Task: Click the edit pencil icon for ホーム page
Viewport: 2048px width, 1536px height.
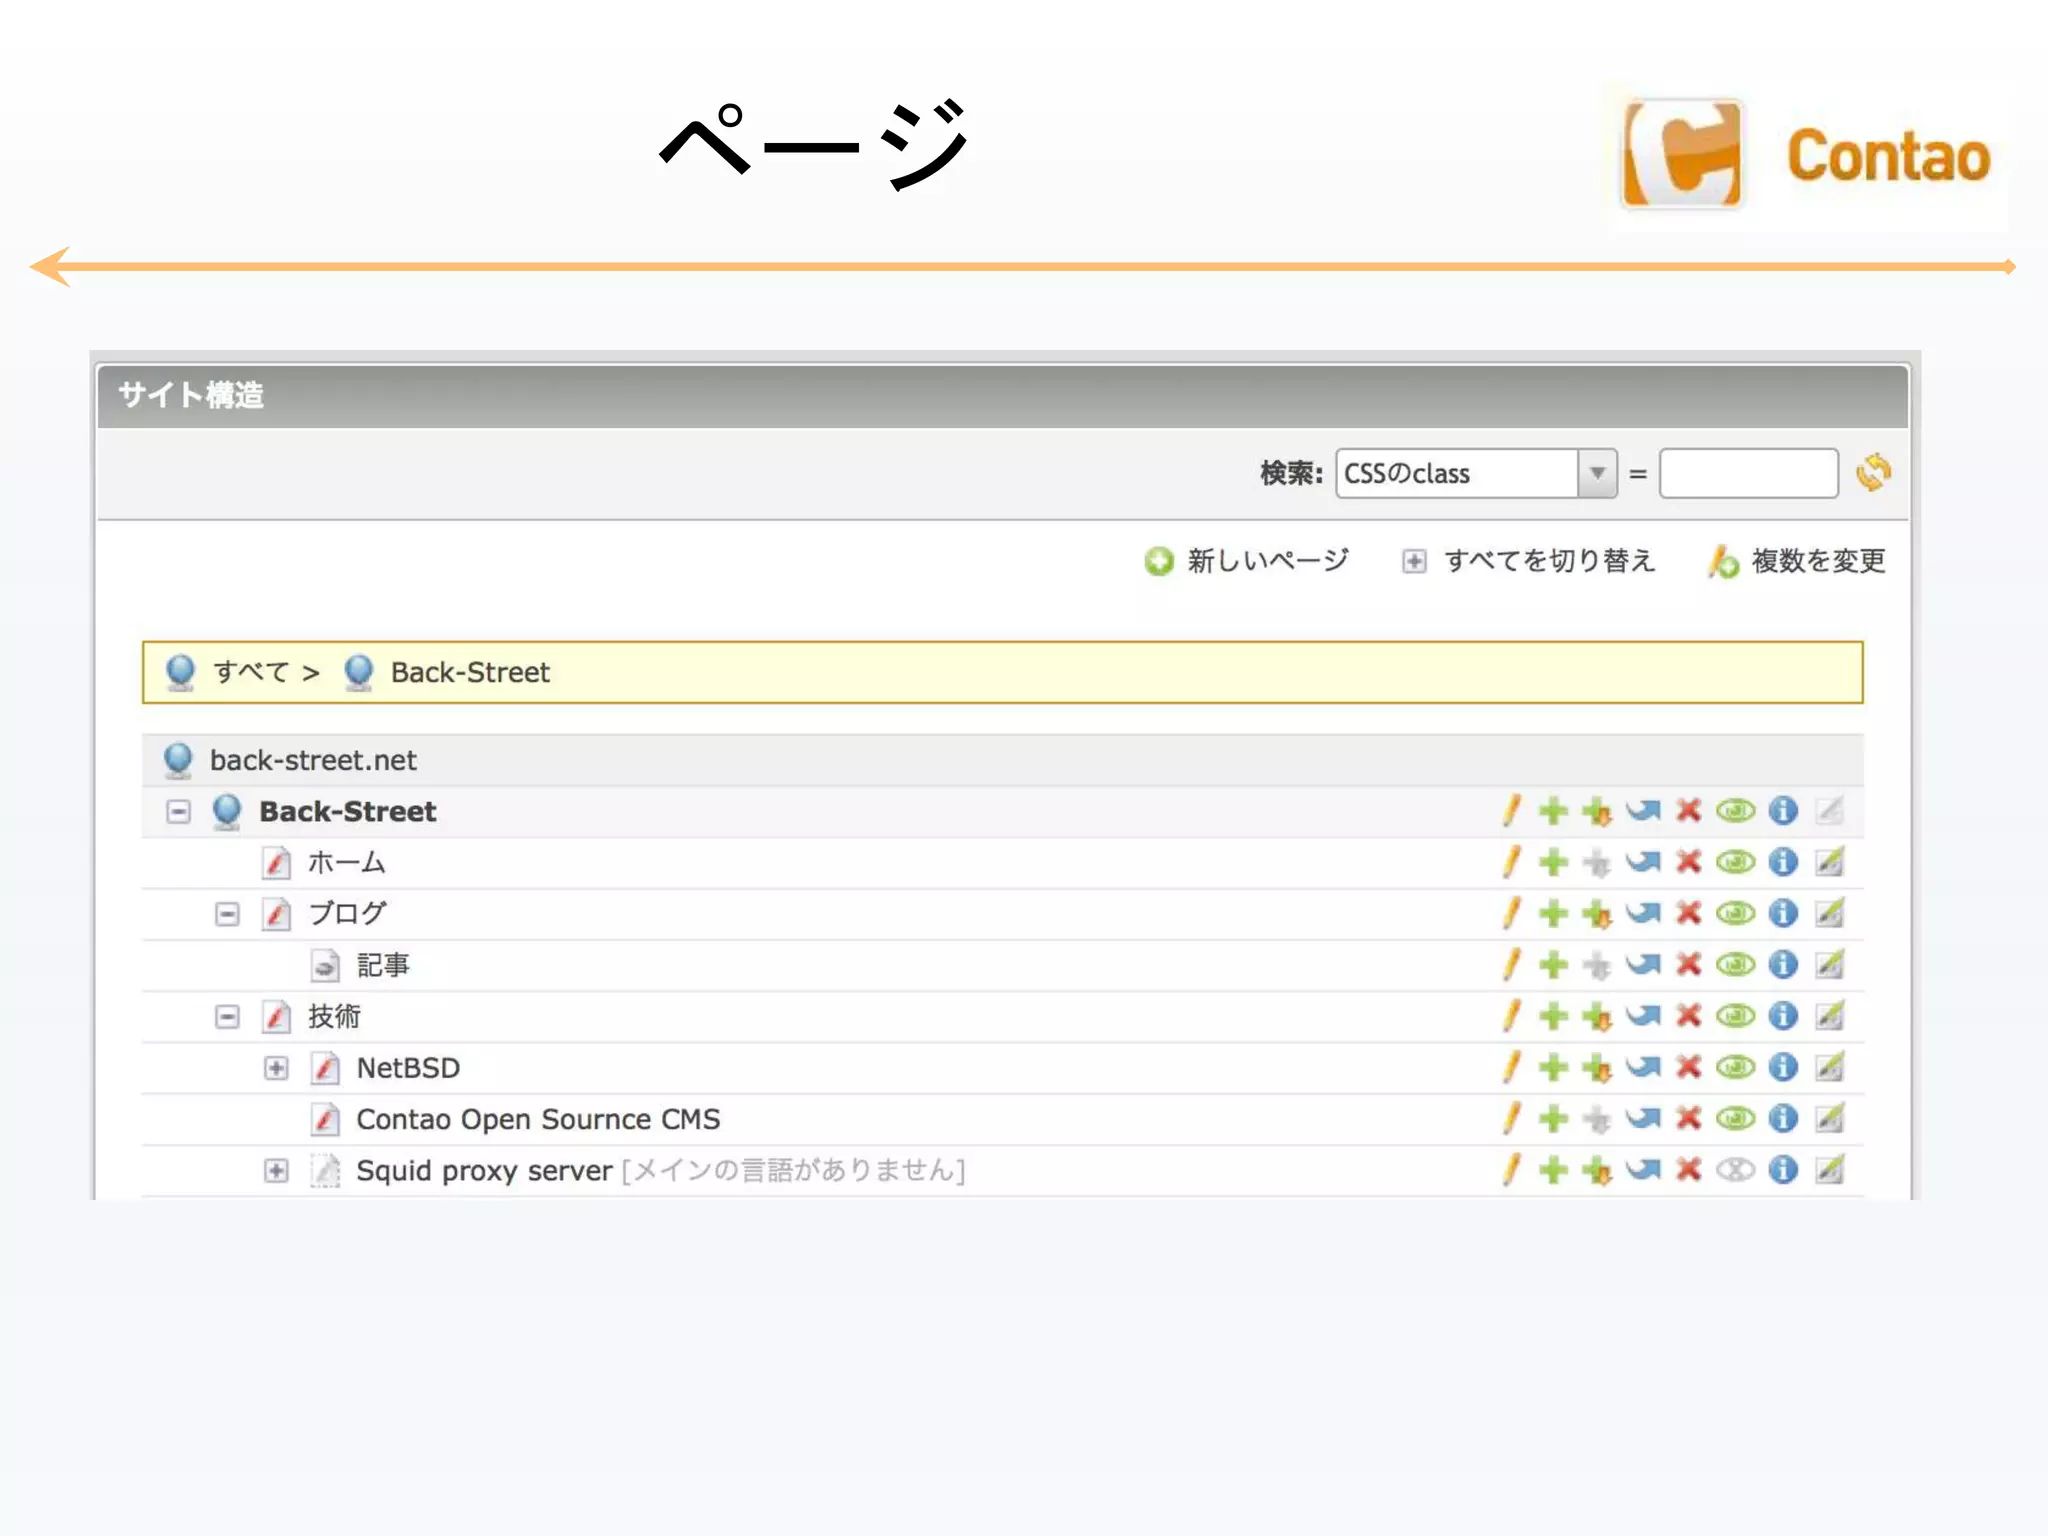Action: (x=1512, y=862)
